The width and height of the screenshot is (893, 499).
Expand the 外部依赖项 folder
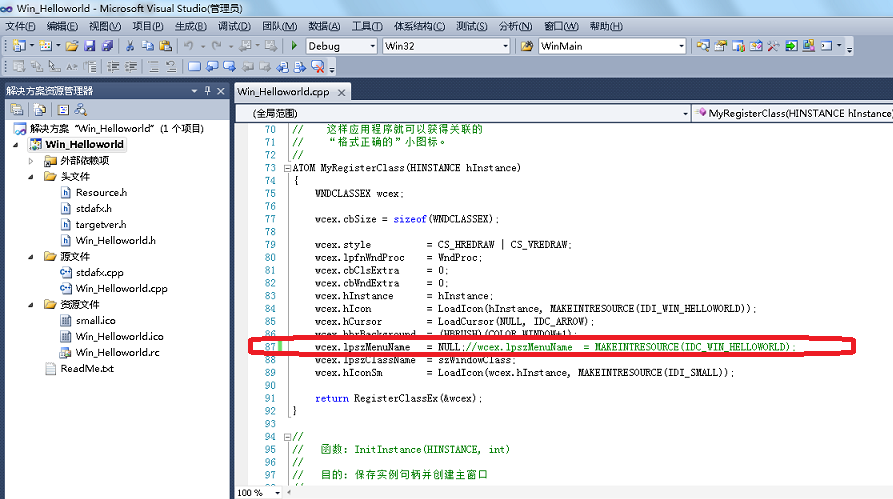[31, 161]
